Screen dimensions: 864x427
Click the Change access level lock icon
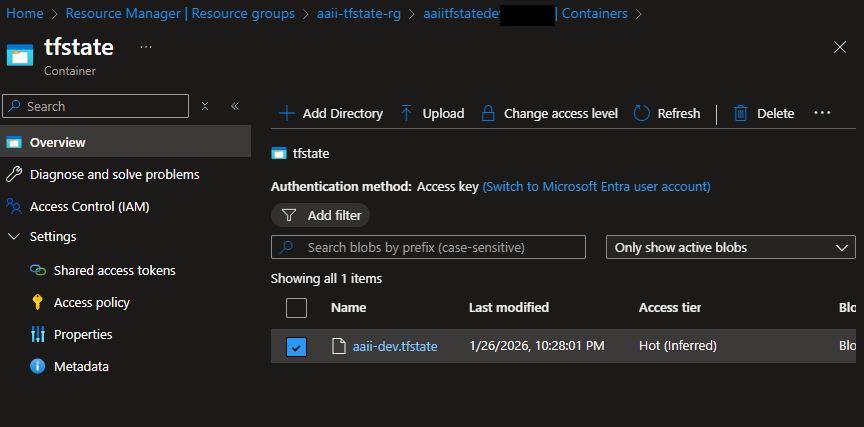488,114
